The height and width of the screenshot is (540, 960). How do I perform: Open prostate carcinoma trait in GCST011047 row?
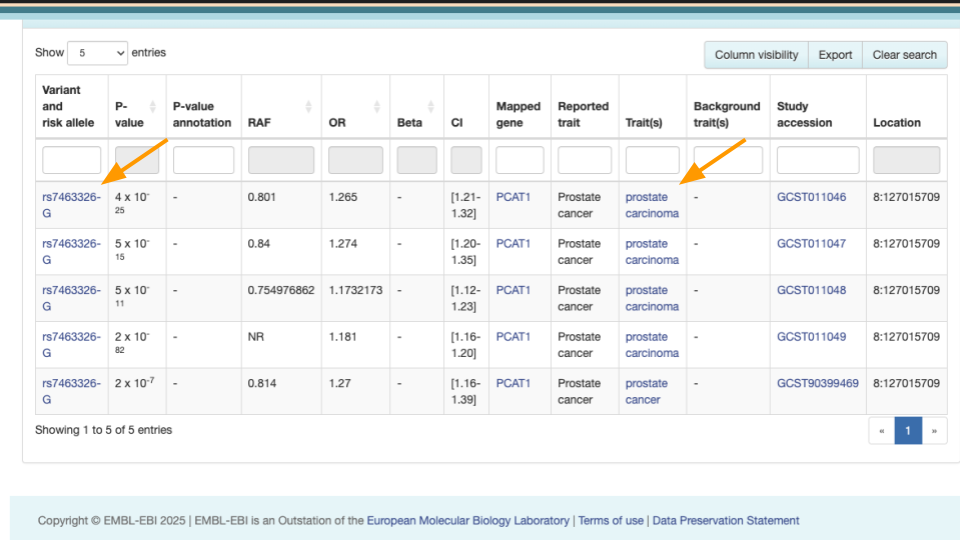(652, 252)
